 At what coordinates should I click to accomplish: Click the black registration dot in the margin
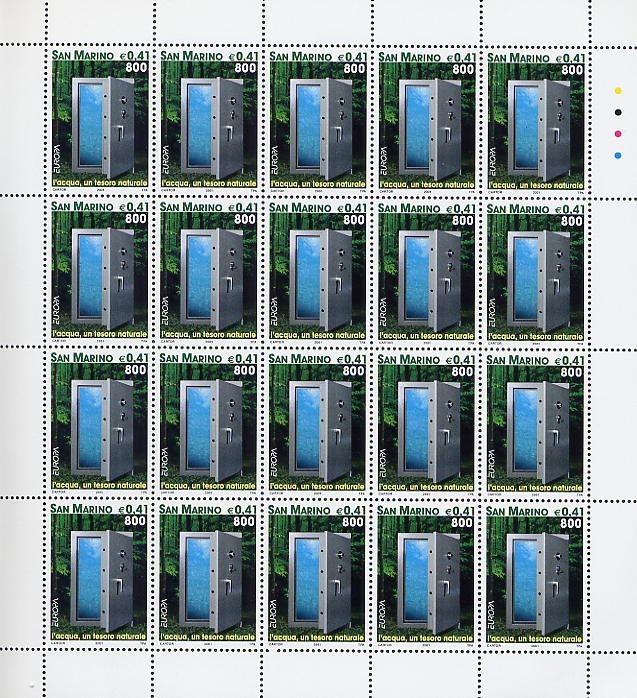[x=618, y=113]
